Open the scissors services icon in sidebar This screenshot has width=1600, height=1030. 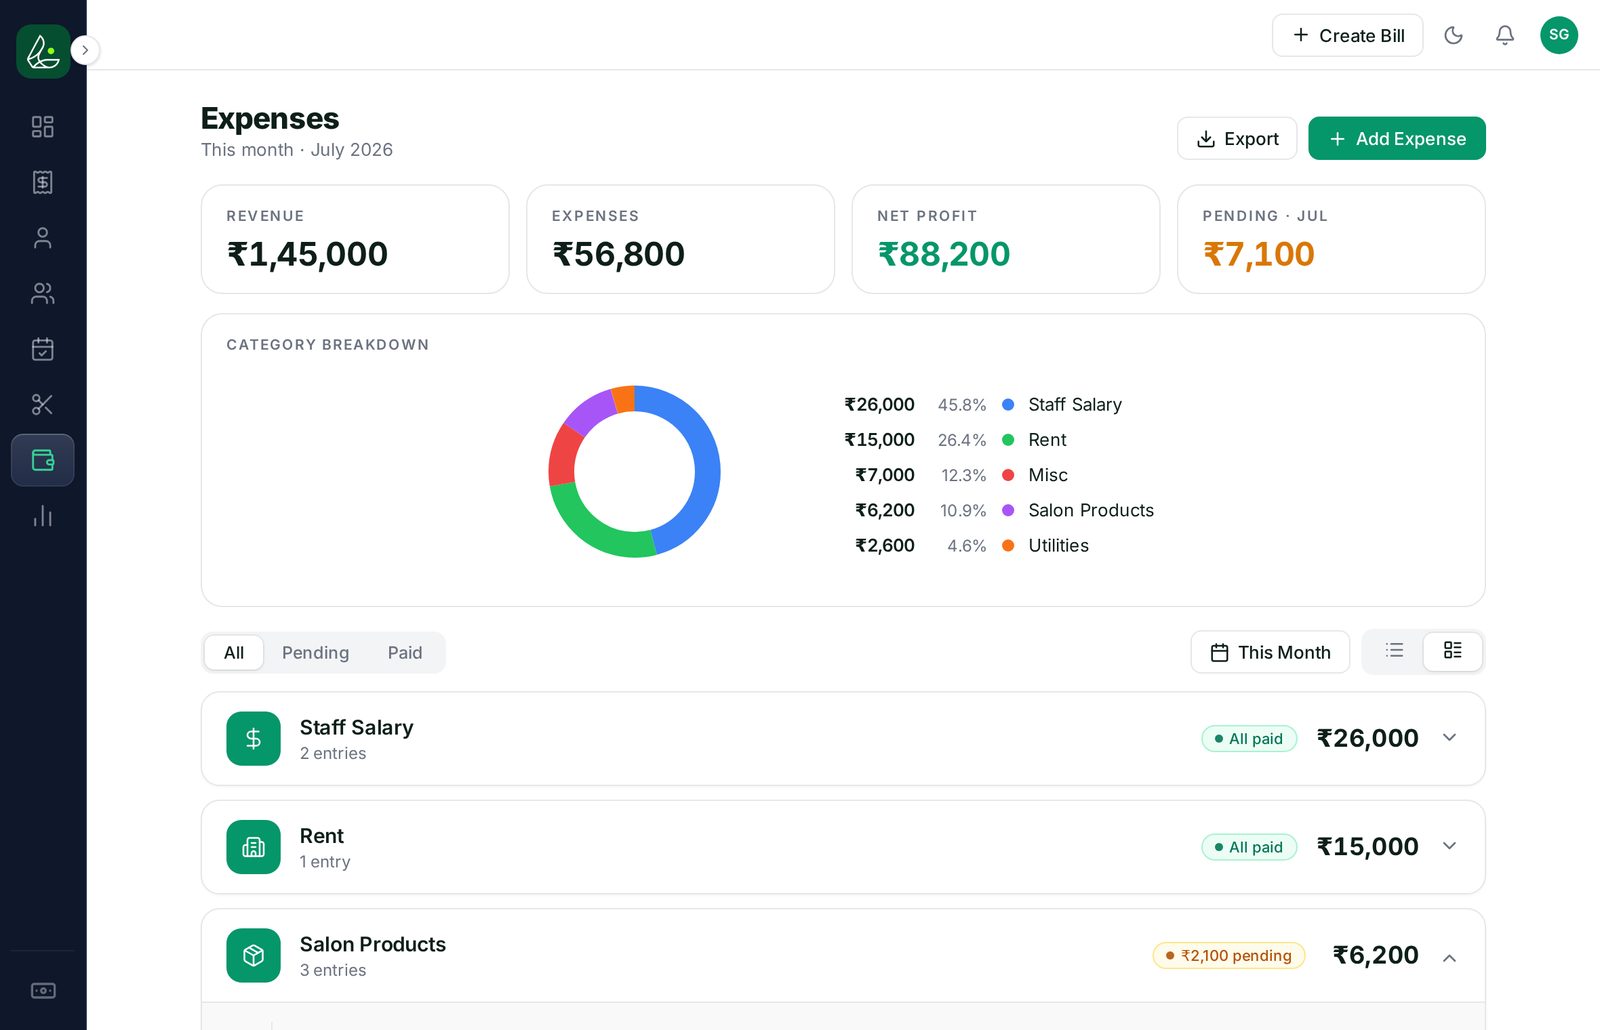point(42,404)
